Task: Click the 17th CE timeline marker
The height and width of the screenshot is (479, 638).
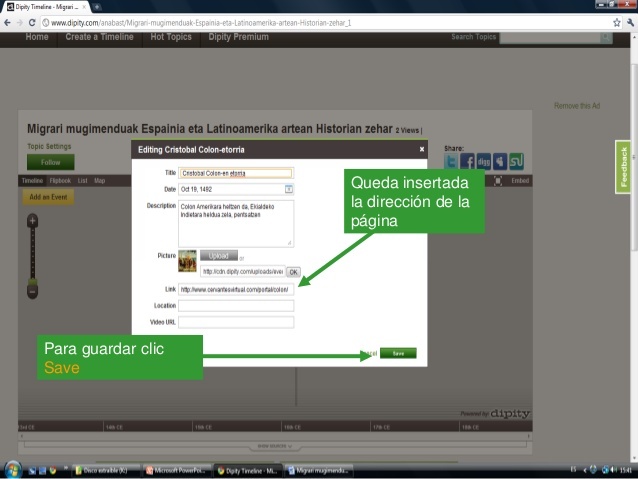Action: (381, 427)
